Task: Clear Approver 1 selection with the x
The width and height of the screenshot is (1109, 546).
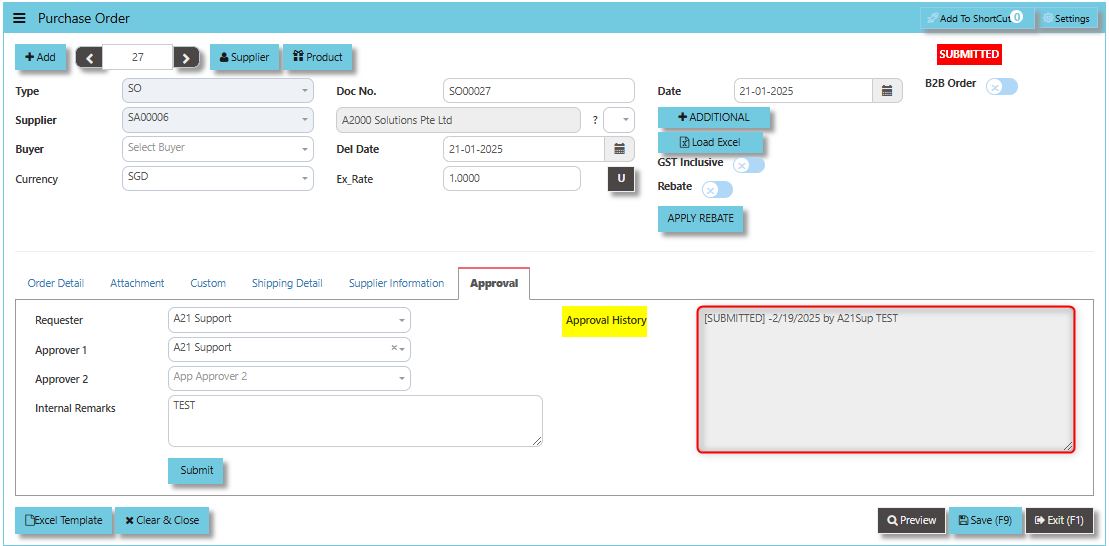Action: pos(394,348)
